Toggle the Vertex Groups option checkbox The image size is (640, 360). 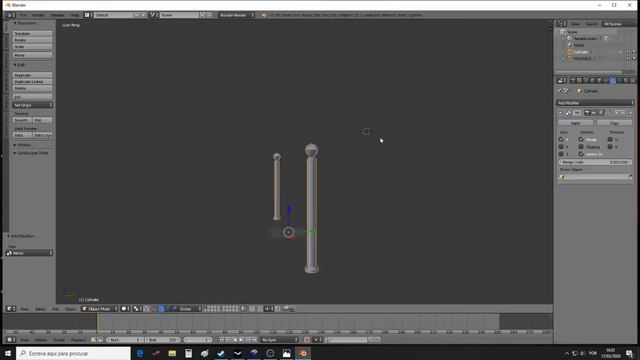[x=581, y=154]
